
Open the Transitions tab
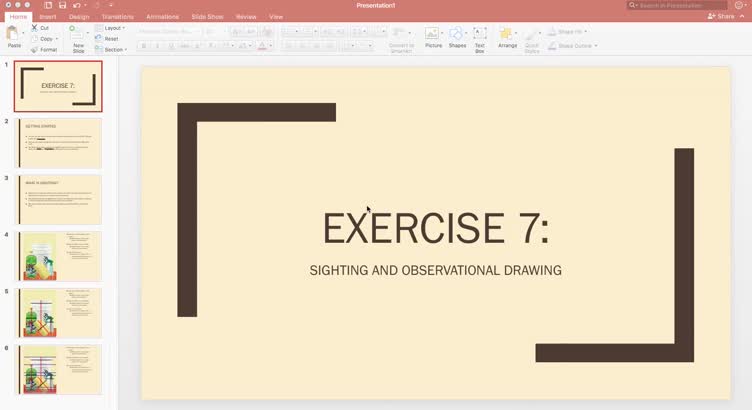(118, 17)
